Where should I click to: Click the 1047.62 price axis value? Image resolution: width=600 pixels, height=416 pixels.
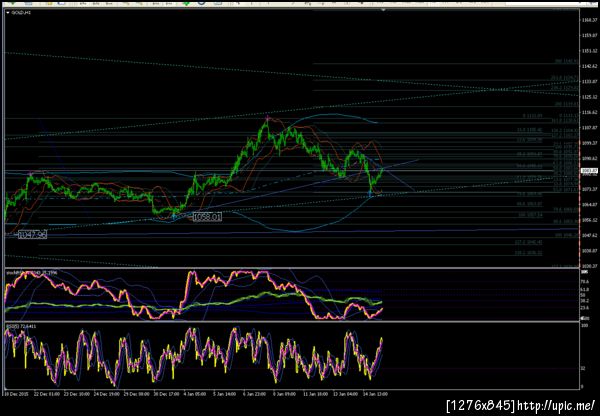point(590,235)
